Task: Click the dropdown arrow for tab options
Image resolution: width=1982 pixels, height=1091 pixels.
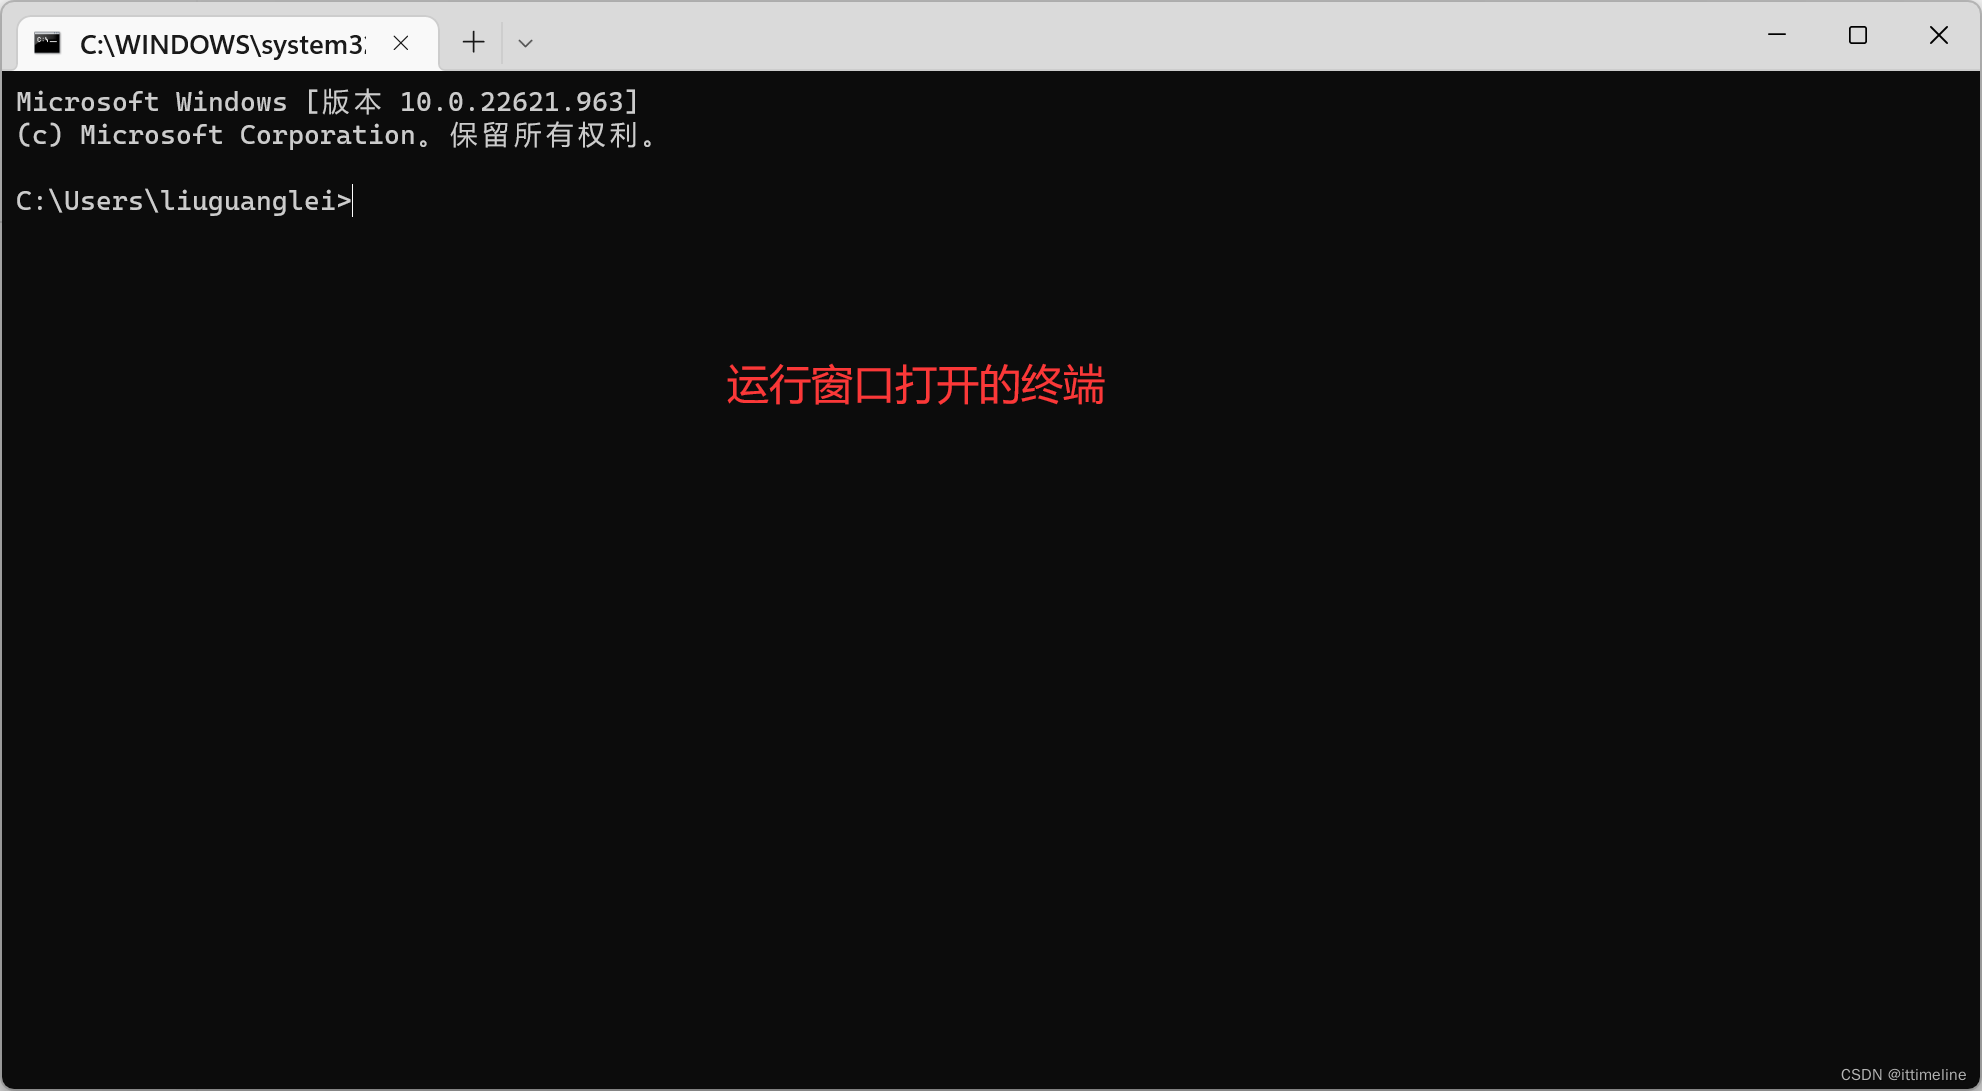Action: pos(525,43)
